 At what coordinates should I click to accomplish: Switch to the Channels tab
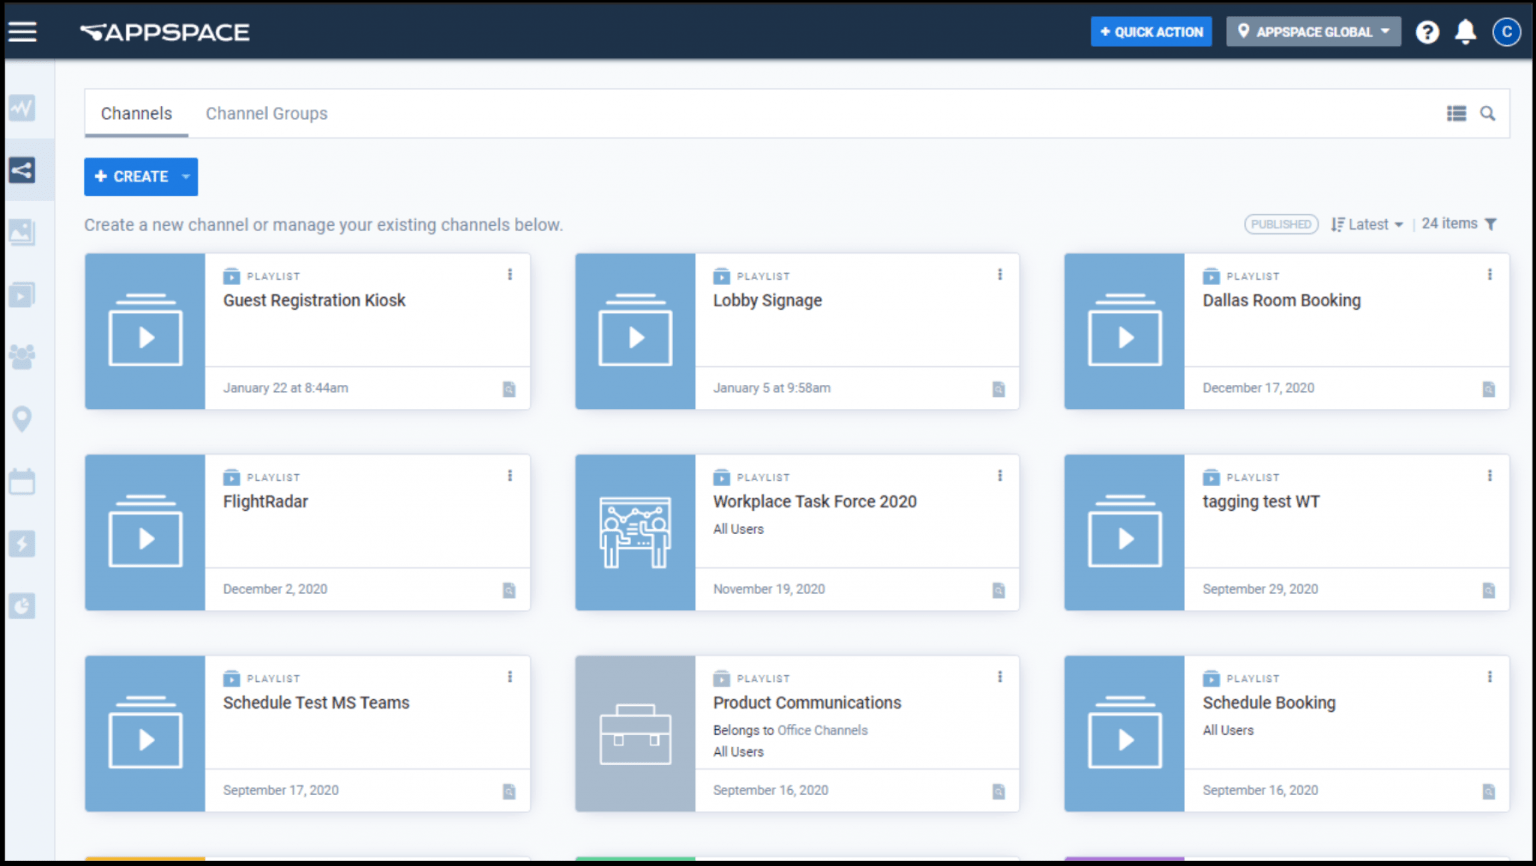tap(136, 114)
